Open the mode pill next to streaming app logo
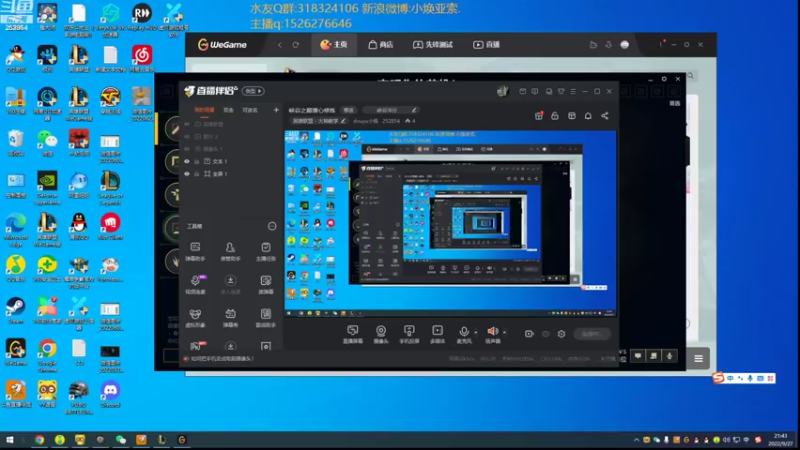800x450 pixels. (x=253, y=91)
